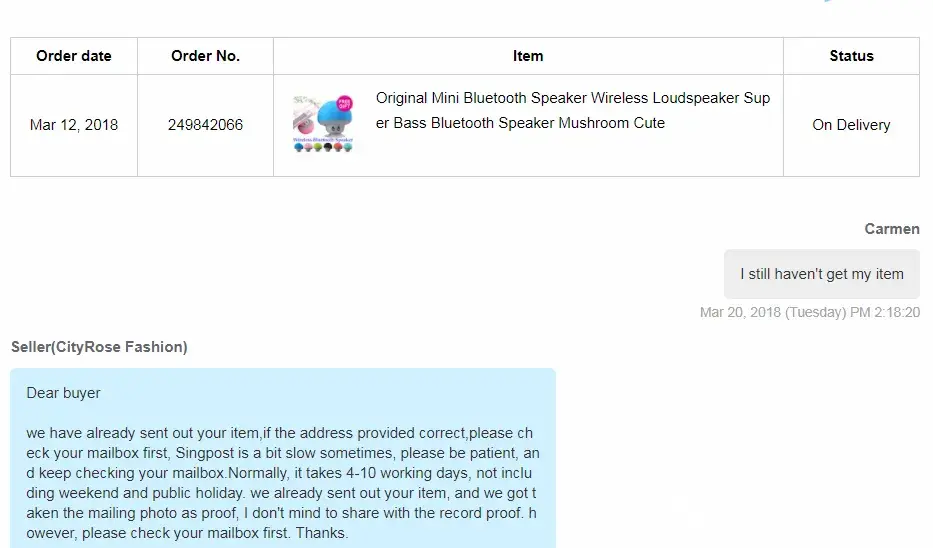This screenshot has height=548, width=933.
Task: Click the seller reply line mentioning Singpost
Action: [x=282, y=453]
